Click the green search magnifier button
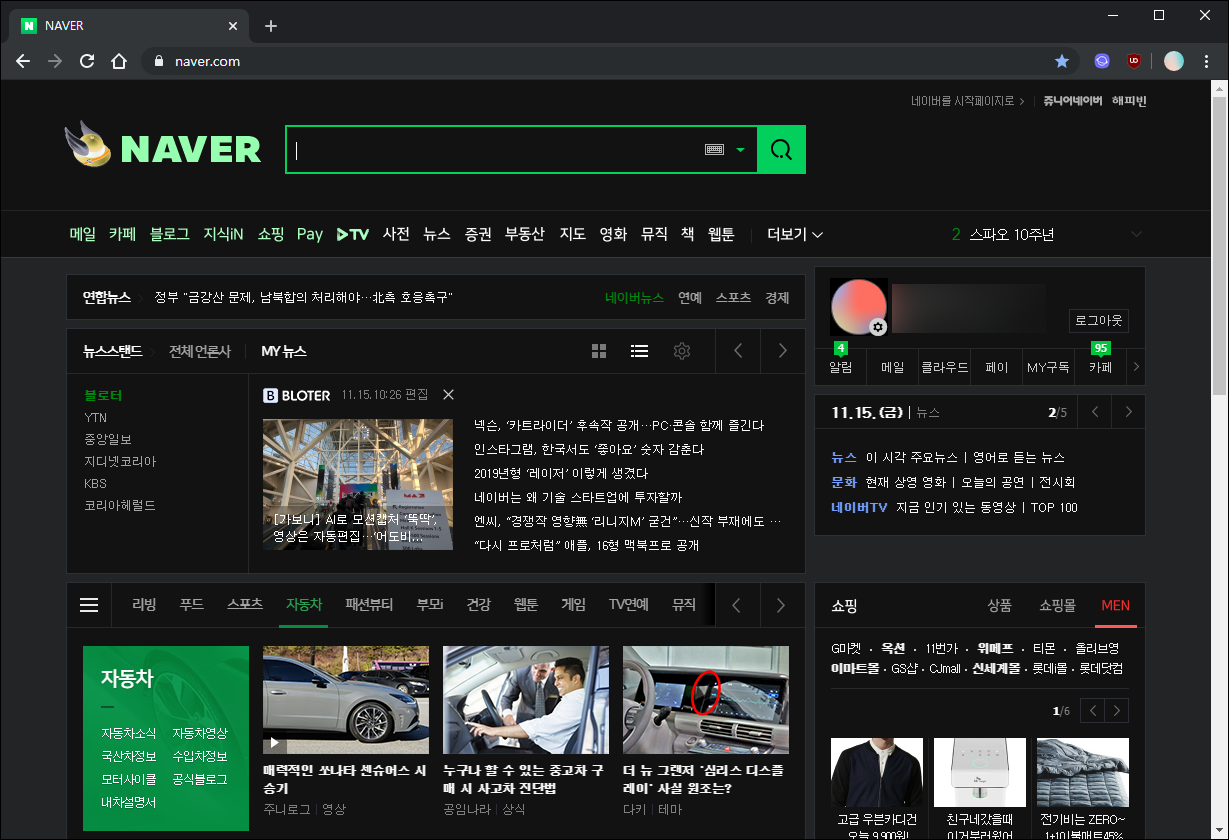Image resolution: width=1229 pixels, height=840 pixels. click(x=781, y=150)
